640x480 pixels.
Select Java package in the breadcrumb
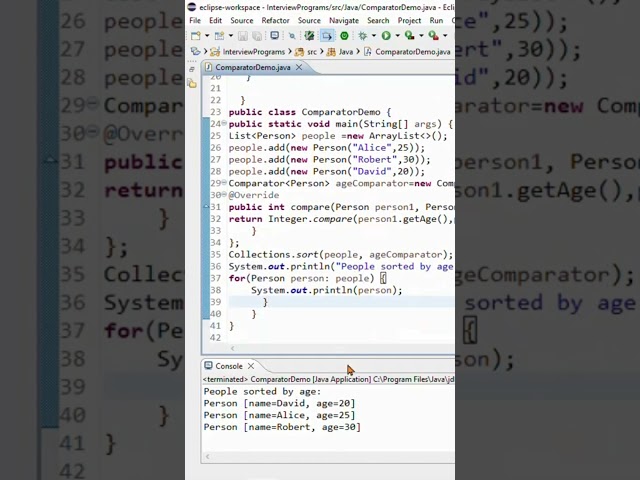[x=346, y=52]
